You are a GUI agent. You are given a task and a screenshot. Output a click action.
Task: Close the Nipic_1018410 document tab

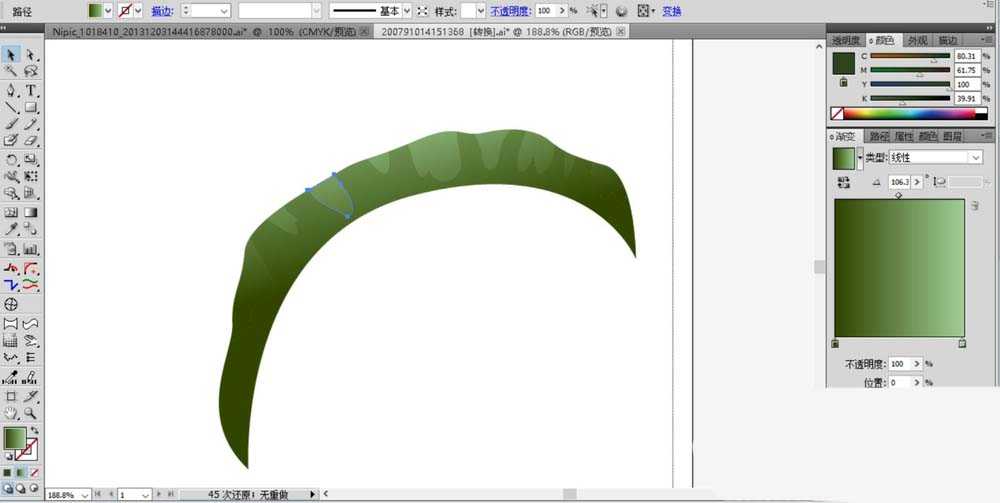click(x=363, y=31)
